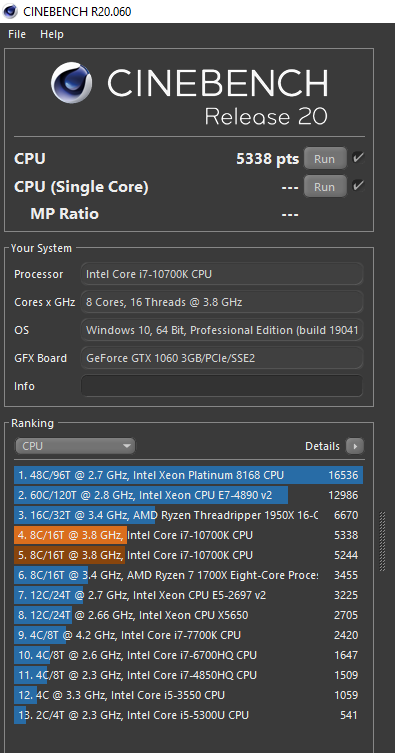
Task: Grab the ranking panel scrollbar handle
Action: (x=382, y=541)
